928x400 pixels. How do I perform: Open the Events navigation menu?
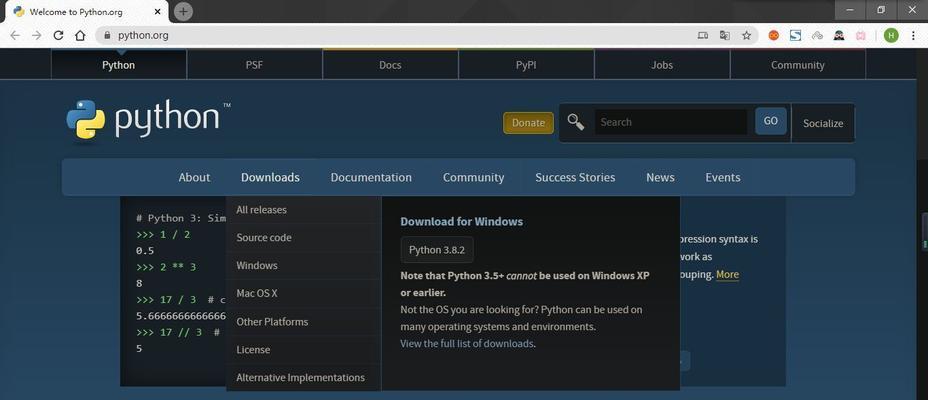click(723, 178)
